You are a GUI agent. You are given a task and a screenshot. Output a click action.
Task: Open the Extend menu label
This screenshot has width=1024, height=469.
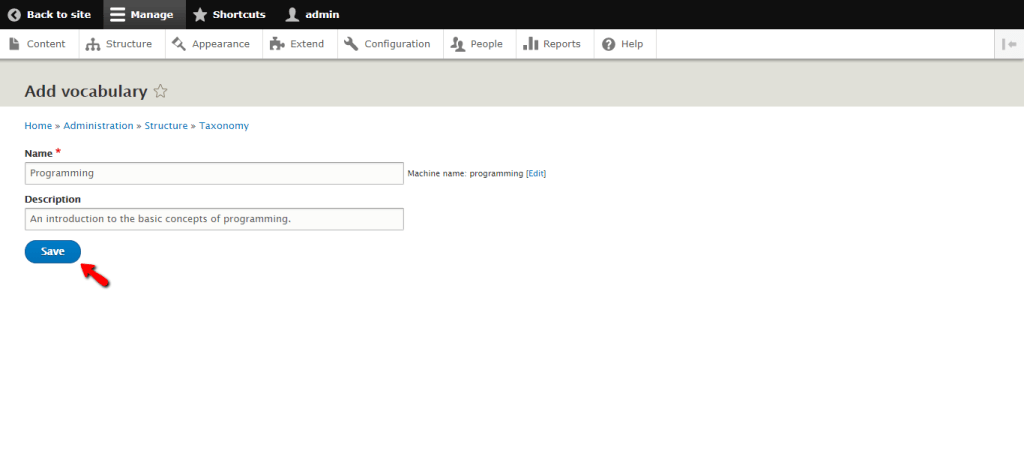(x=307, y=44)
